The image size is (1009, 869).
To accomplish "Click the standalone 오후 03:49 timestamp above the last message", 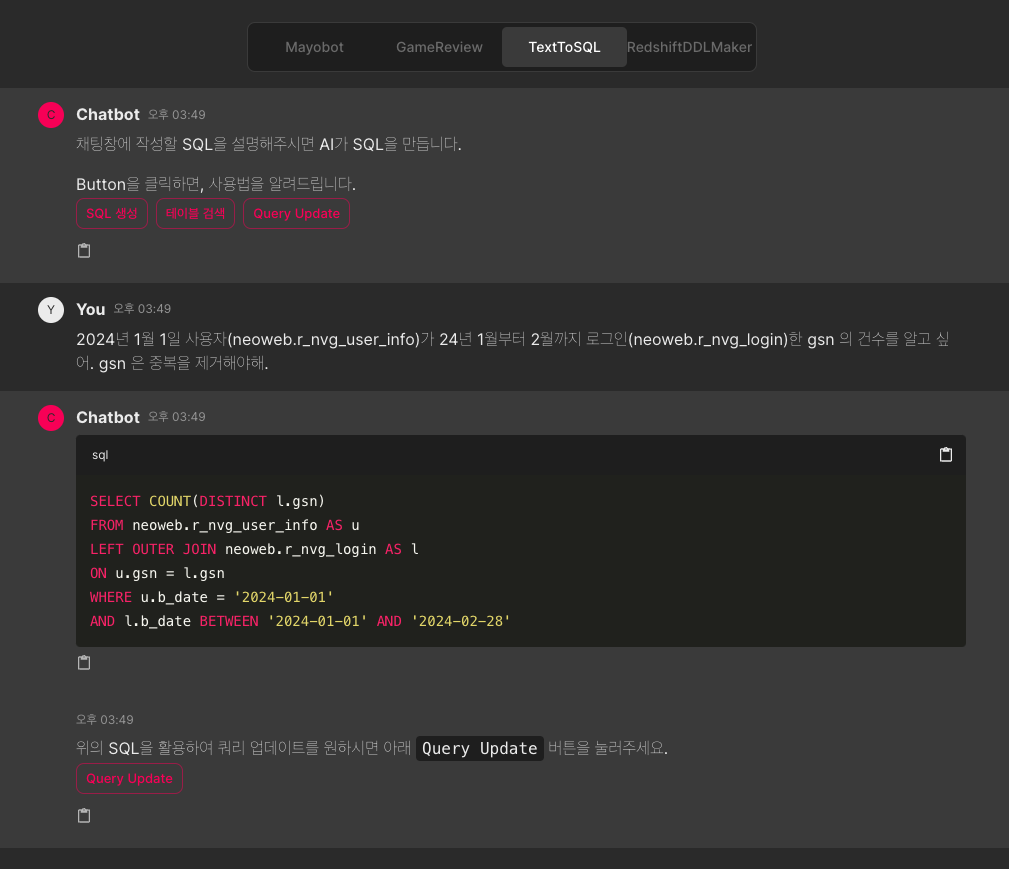I will (105, 720).
